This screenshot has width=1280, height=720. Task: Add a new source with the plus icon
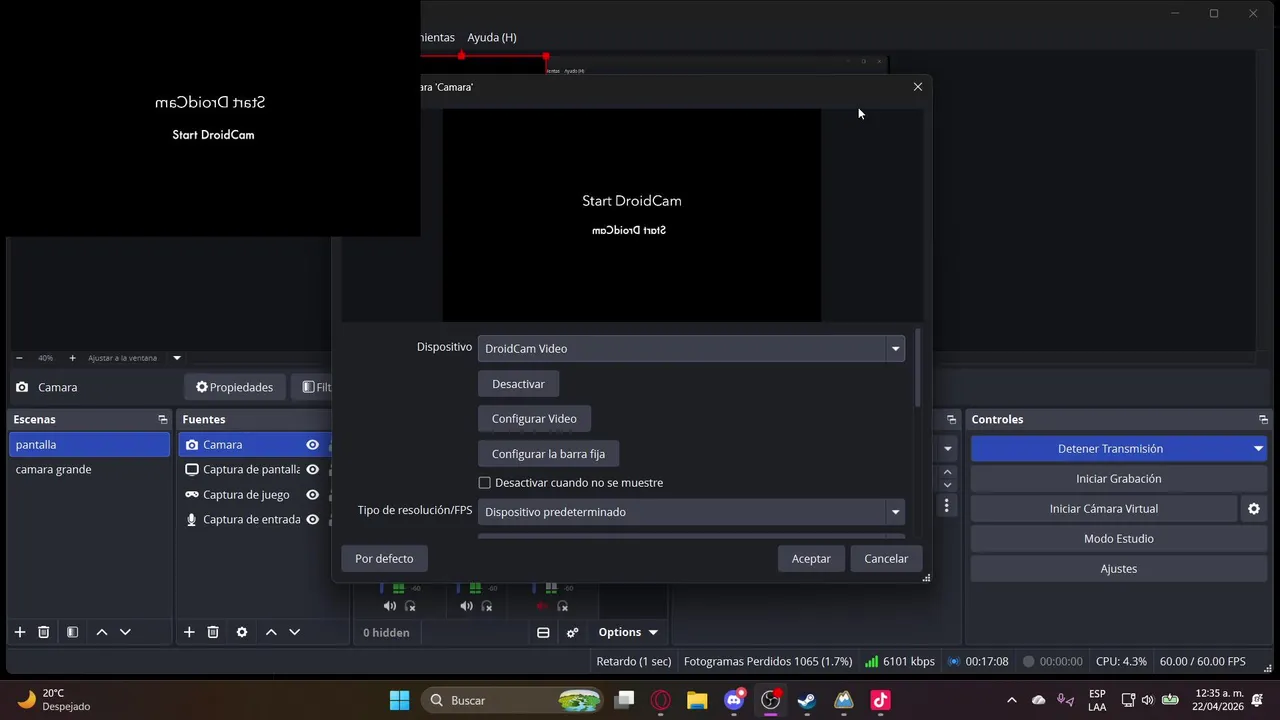189,632
